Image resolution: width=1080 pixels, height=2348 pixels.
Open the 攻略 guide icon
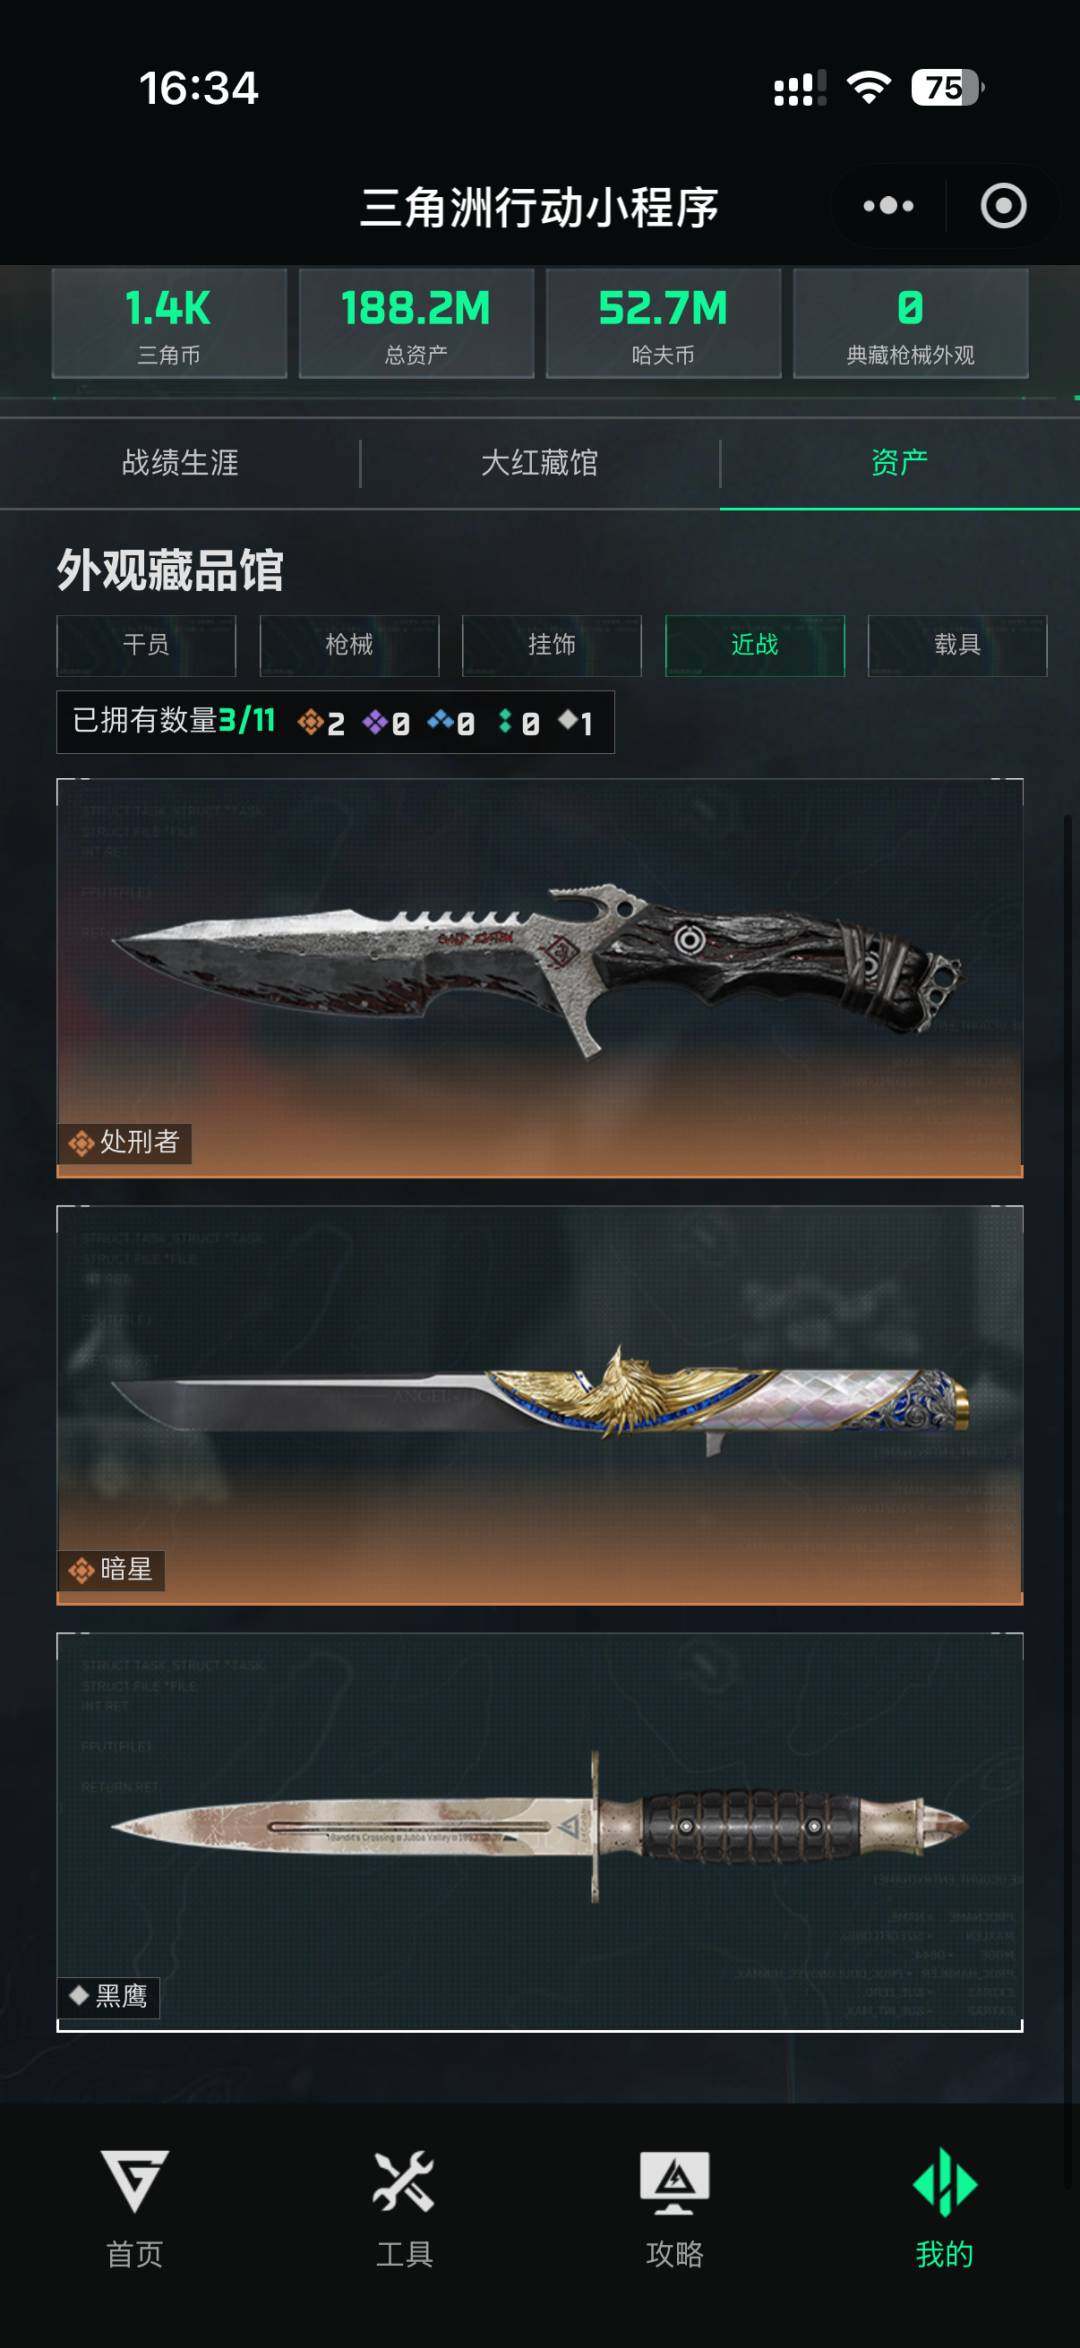675,2182
